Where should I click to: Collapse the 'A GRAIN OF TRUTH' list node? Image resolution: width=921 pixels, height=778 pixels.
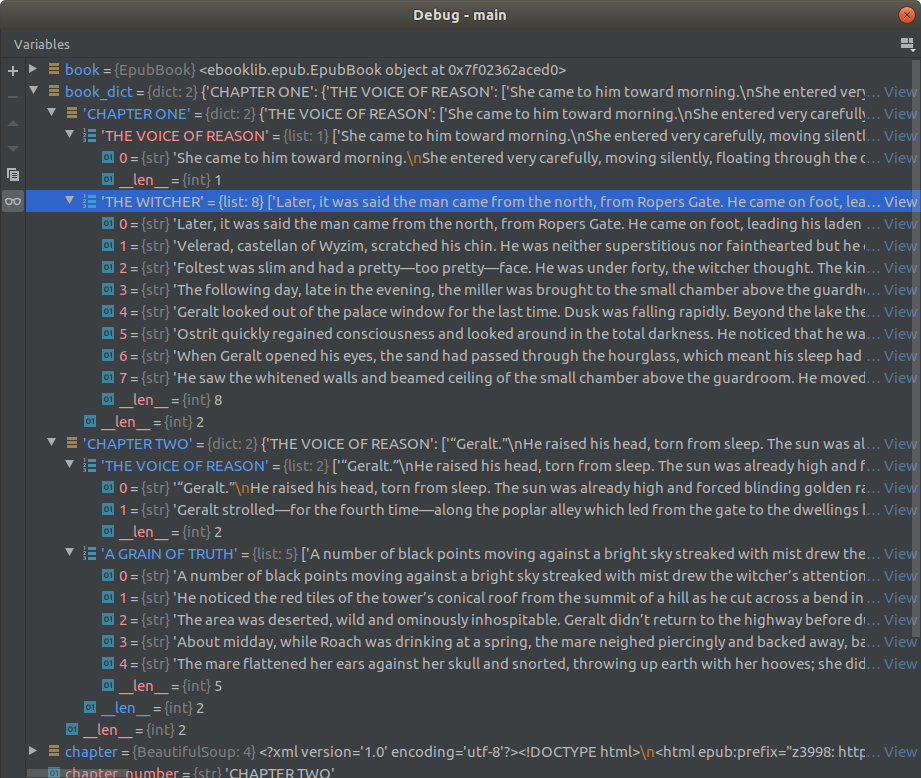(69, 553)
